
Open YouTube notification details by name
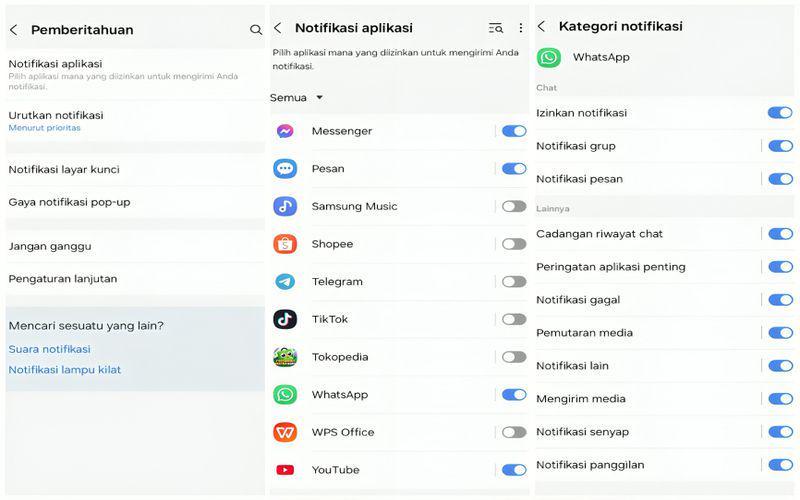[336, 470]
